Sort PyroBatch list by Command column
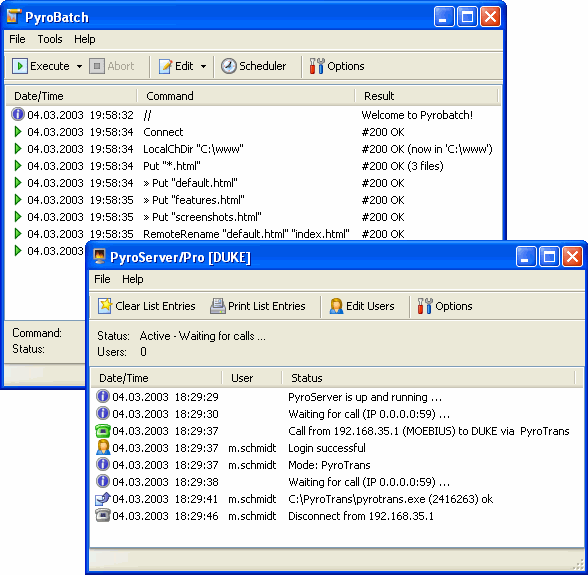 click(246, 96)
